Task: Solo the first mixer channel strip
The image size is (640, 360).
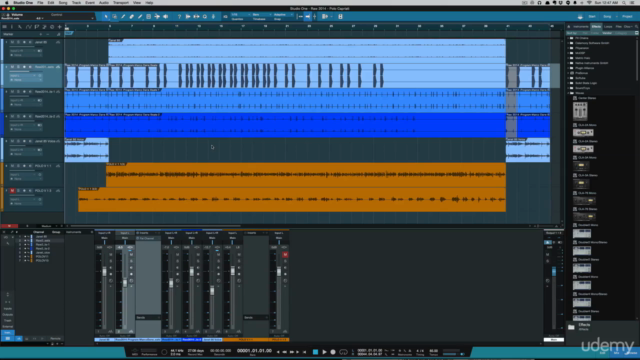Action: point(111,261)
